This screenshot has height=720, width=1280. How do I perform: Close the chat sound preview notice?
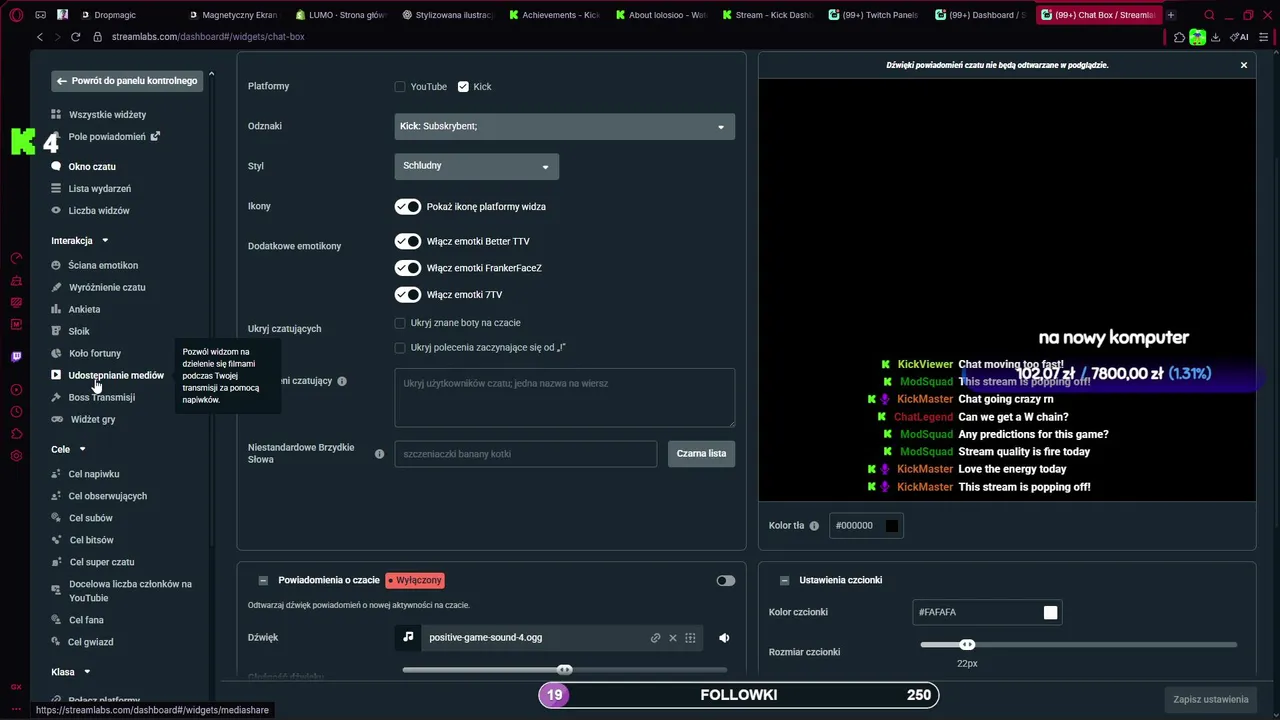point(1244,65)
